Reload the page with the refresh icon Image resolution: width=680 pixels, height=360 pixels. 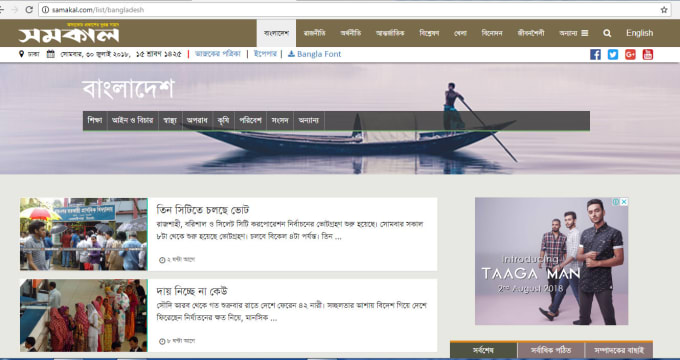click(x=29, y=10)
